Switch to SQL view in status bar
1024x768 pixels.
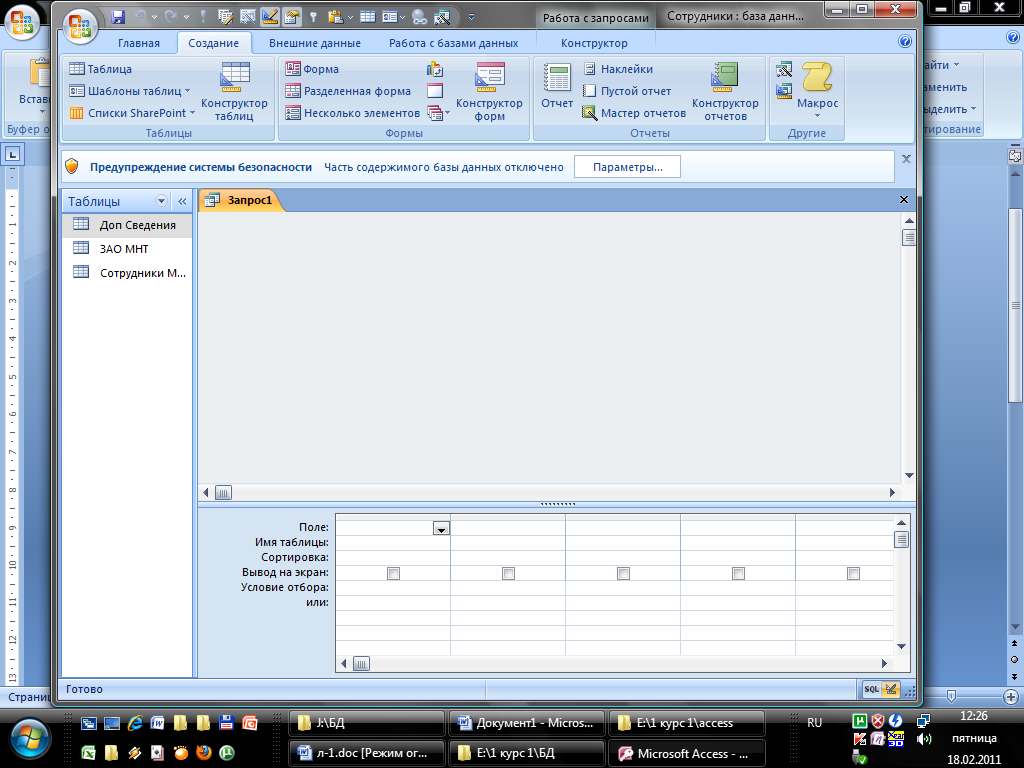point(872,689)
